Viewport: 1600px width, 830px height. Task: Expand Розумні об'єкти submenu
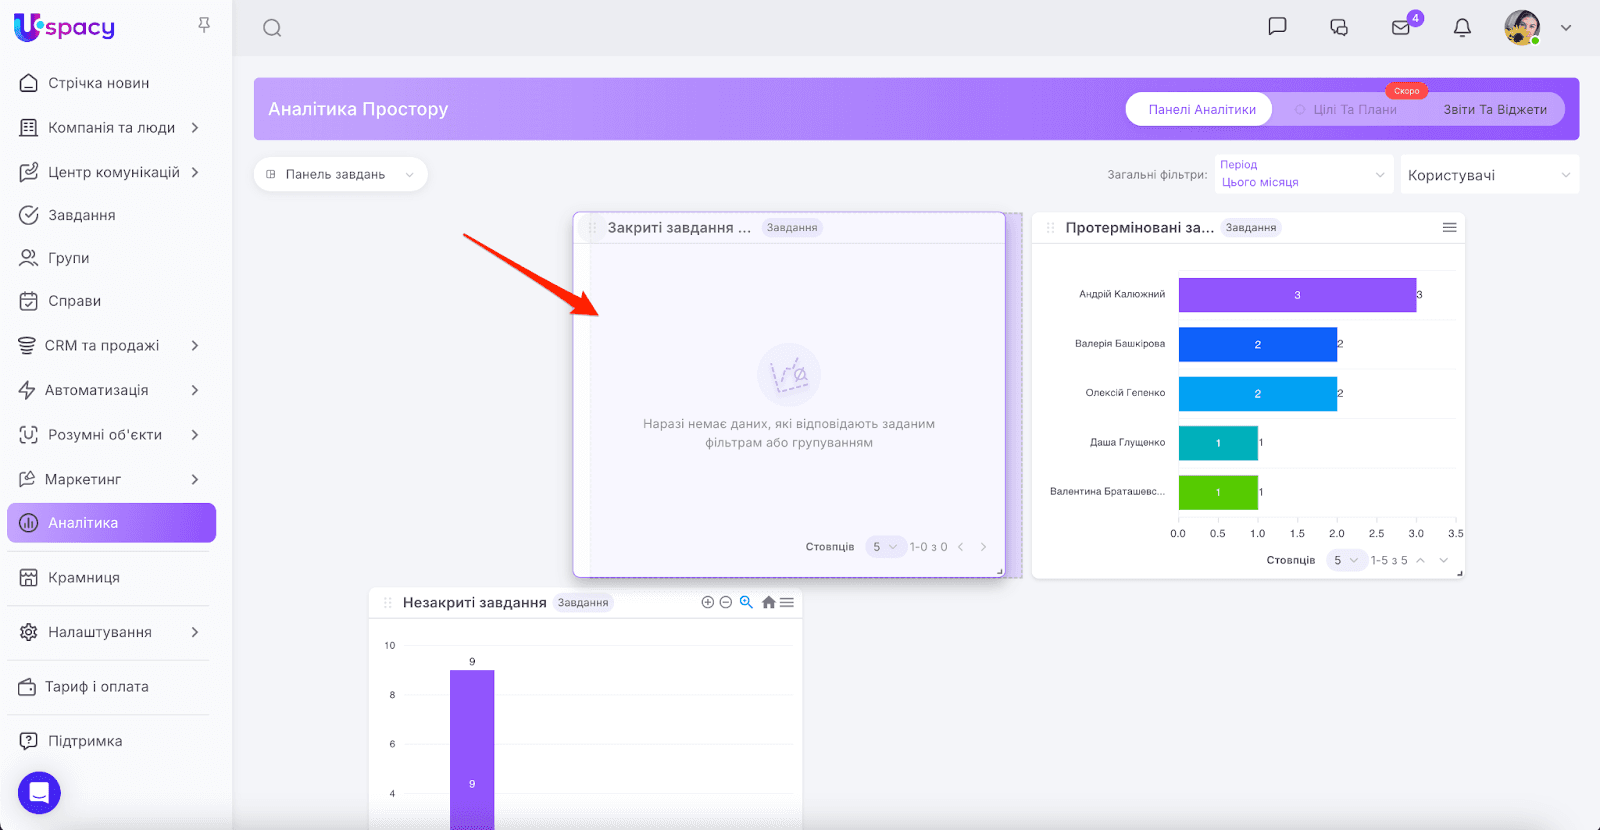pos(195,435)
